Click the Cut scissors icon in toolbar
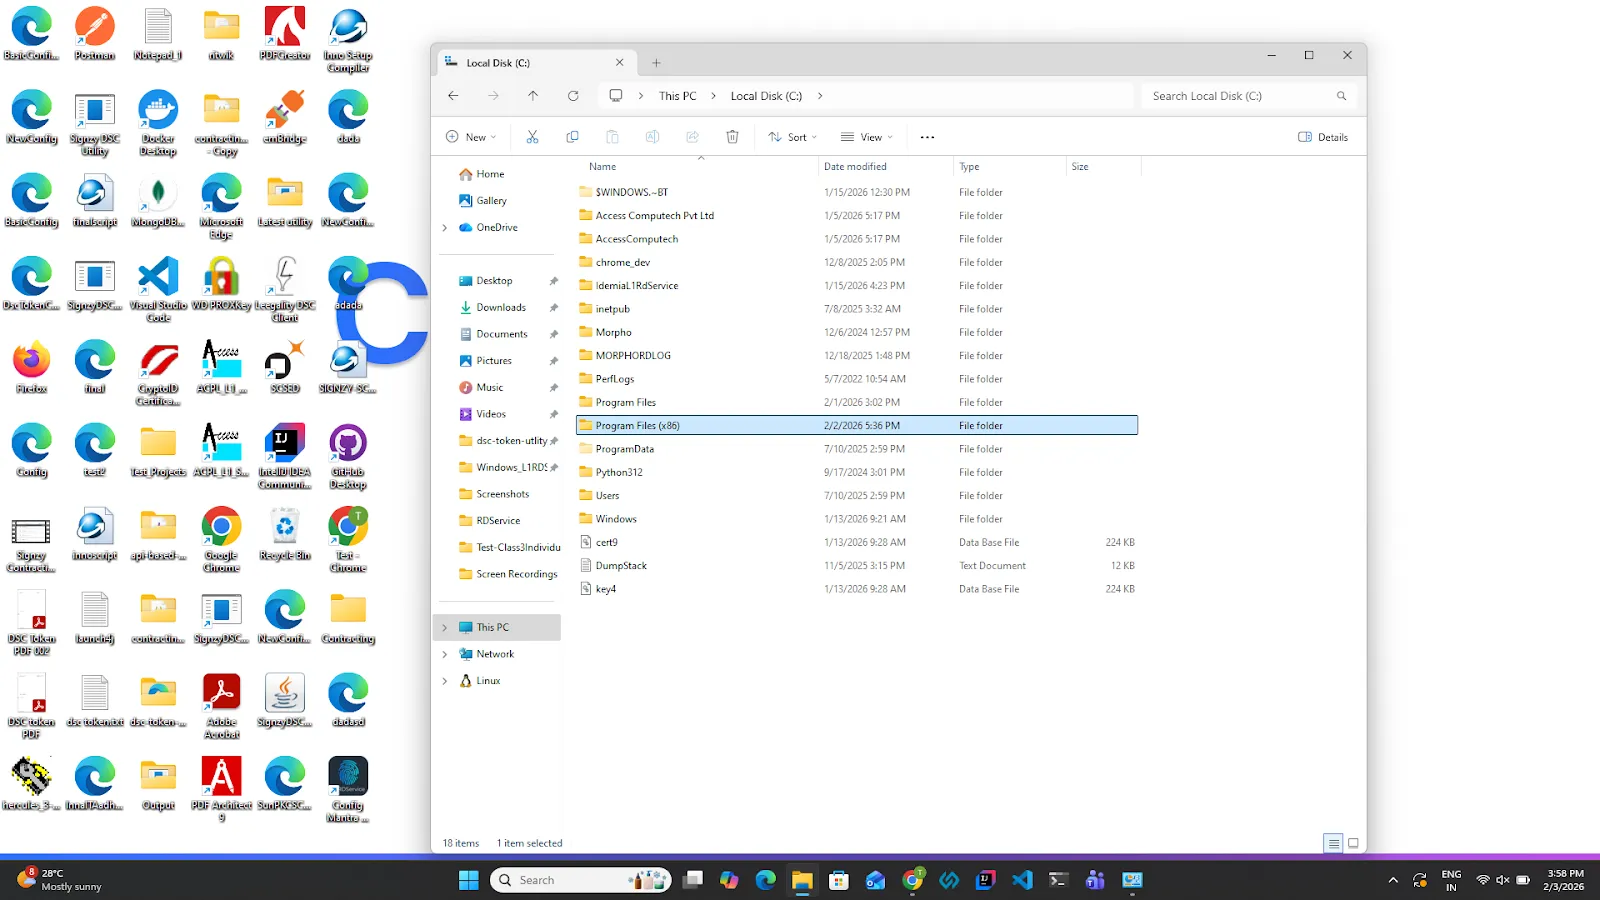This screenshot has height=900, width=1600. point(532,137)
